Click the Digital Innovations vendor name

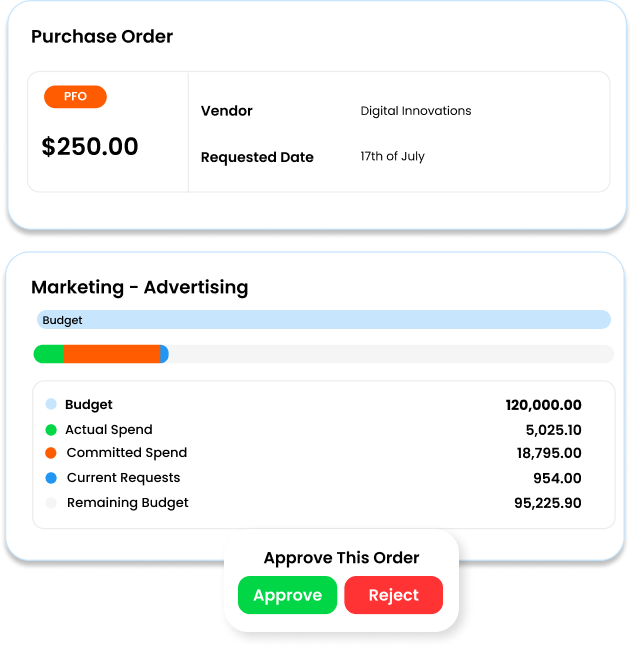click(x=416, y=111)
